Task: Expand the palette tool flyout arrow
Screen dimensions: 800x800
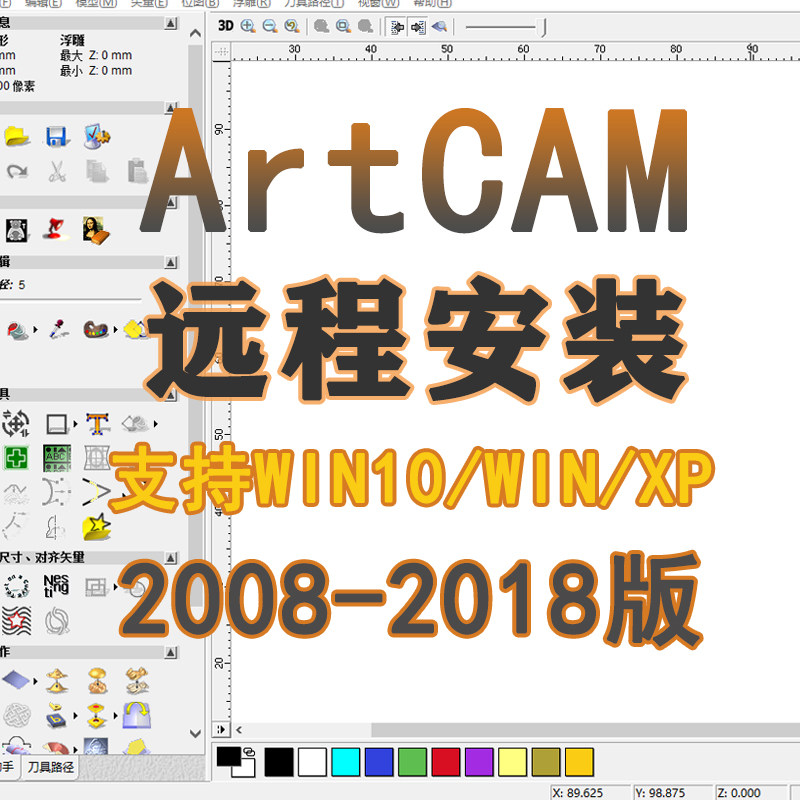Action: click(x=116, y=330)
